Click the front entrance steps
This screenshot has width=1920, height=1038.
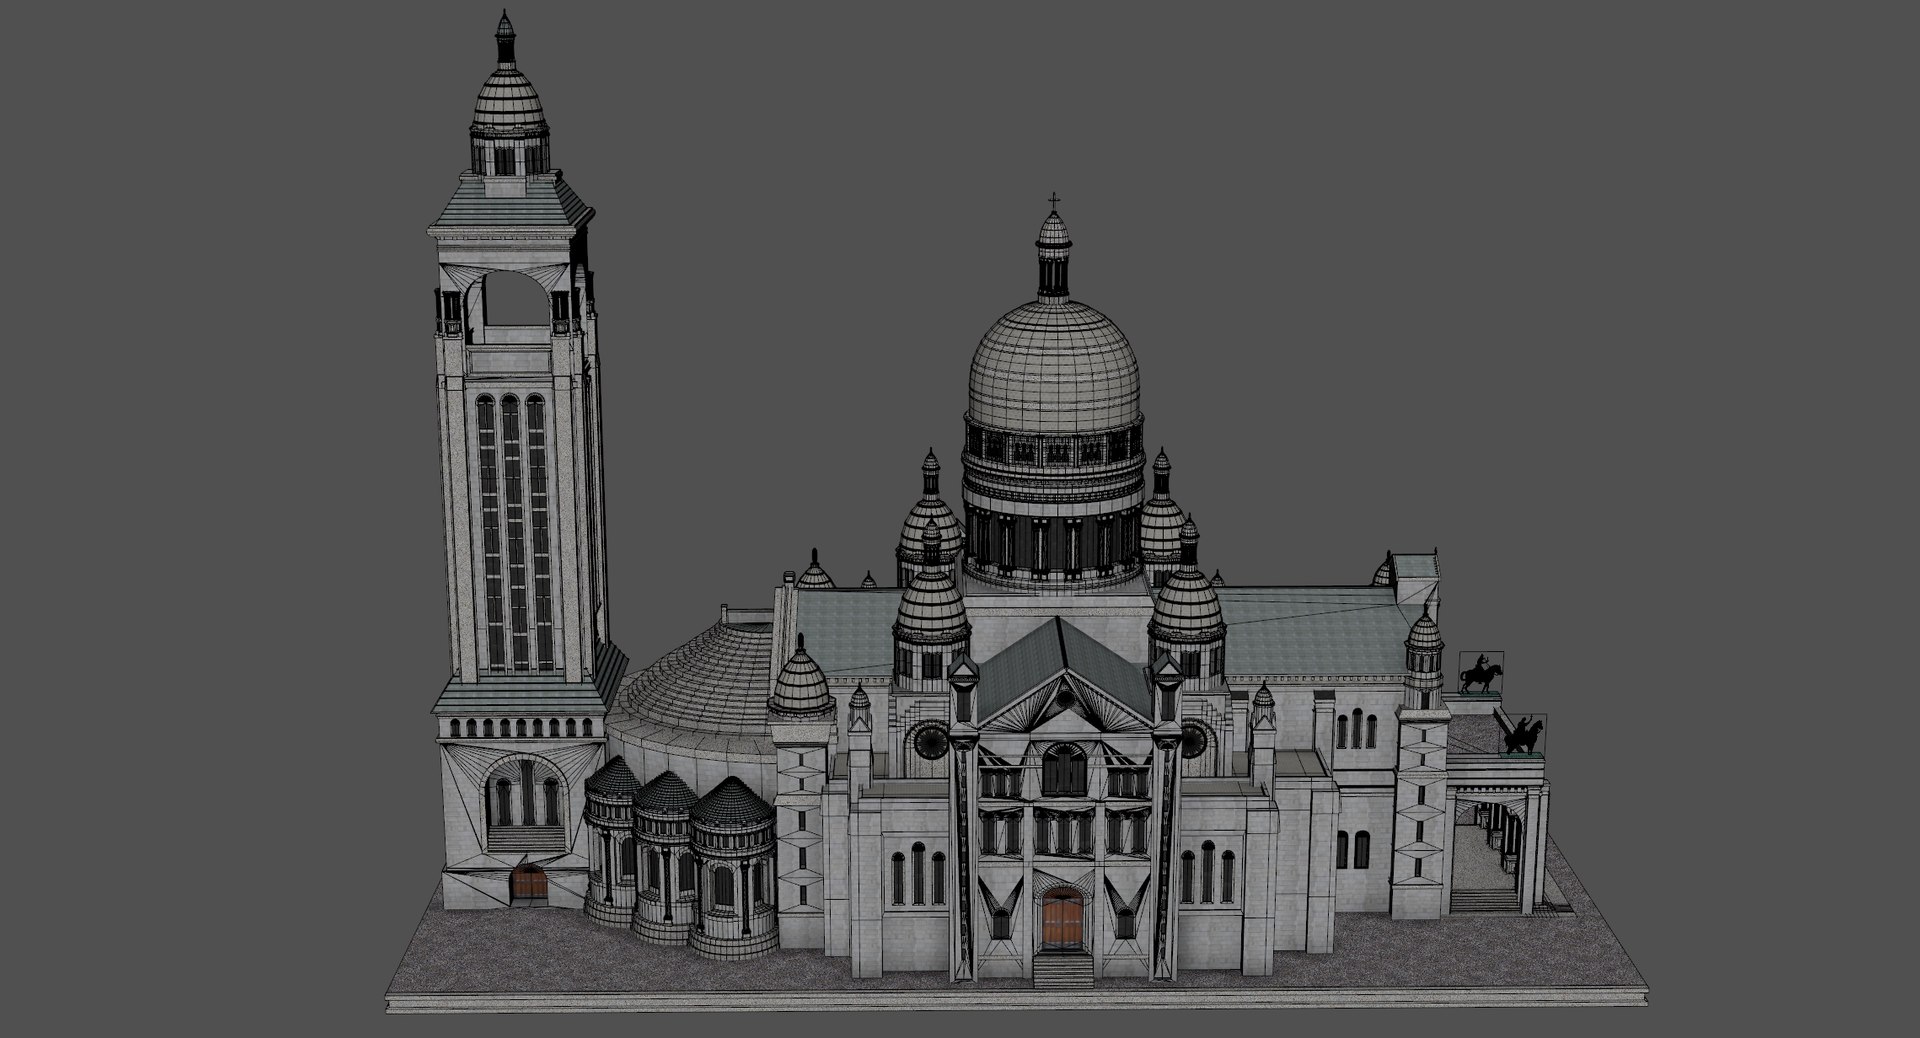[x=1062, y=970]
